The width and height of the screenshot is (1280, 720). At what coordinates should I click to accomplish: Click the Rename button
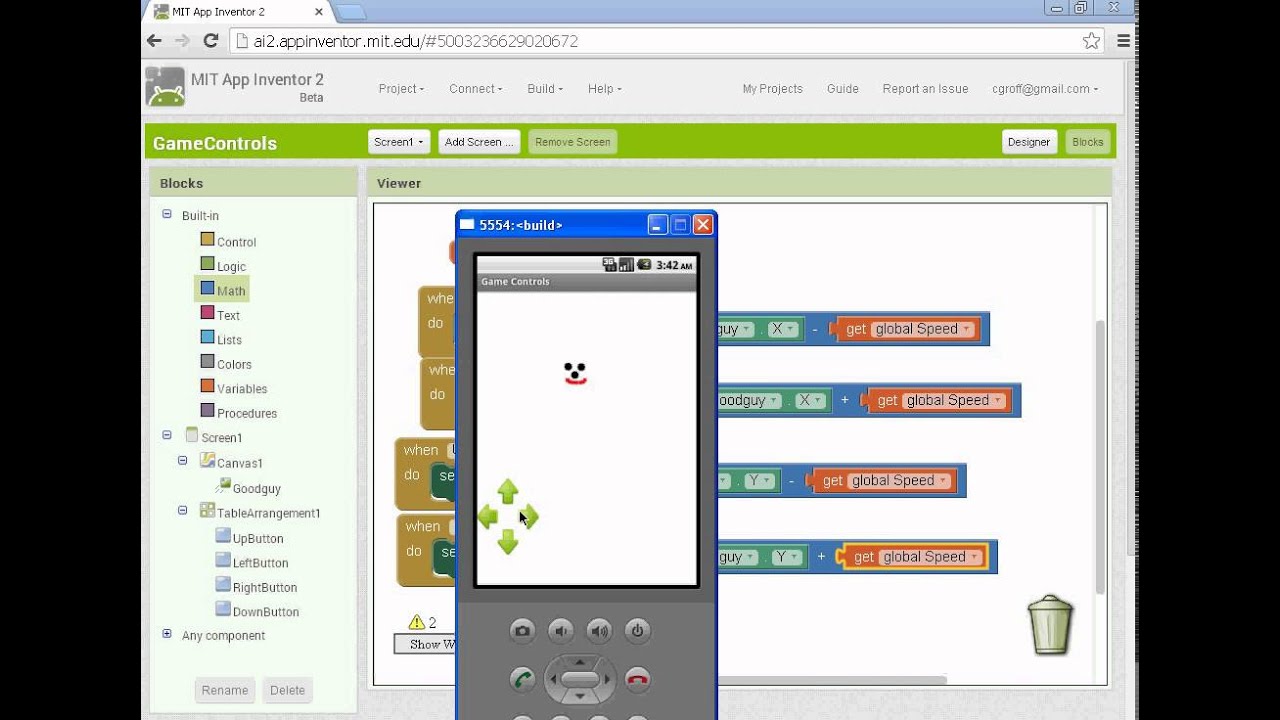coord(225,690)
